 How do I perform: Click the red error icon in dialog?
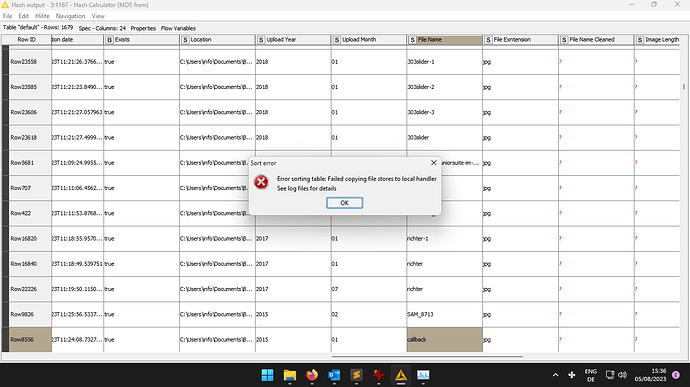coord(261,182)
